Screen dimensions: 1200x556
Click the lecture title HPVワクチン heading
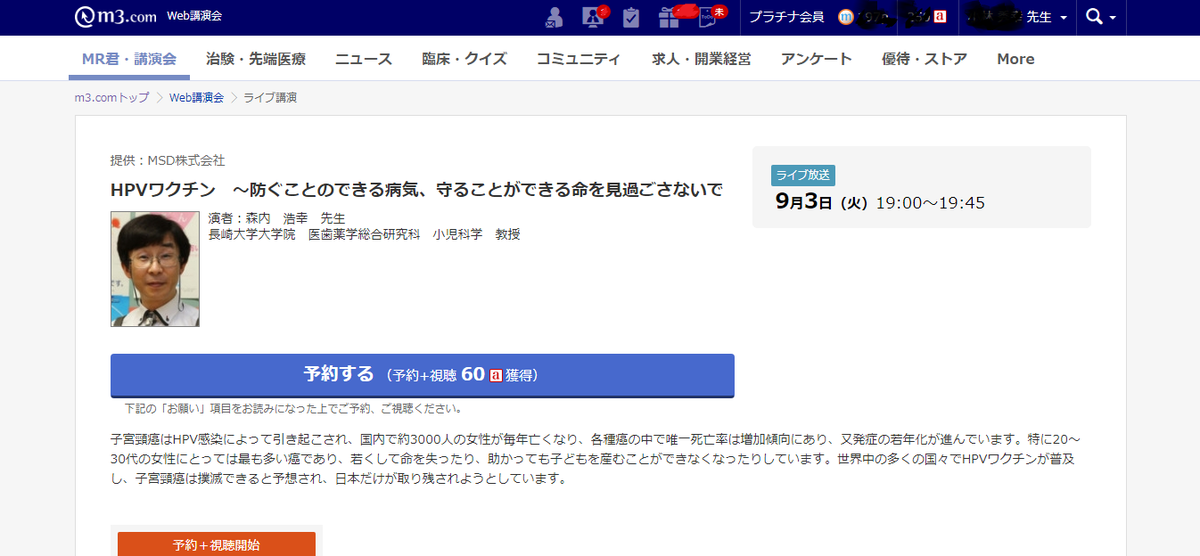(x=416, y=189)
